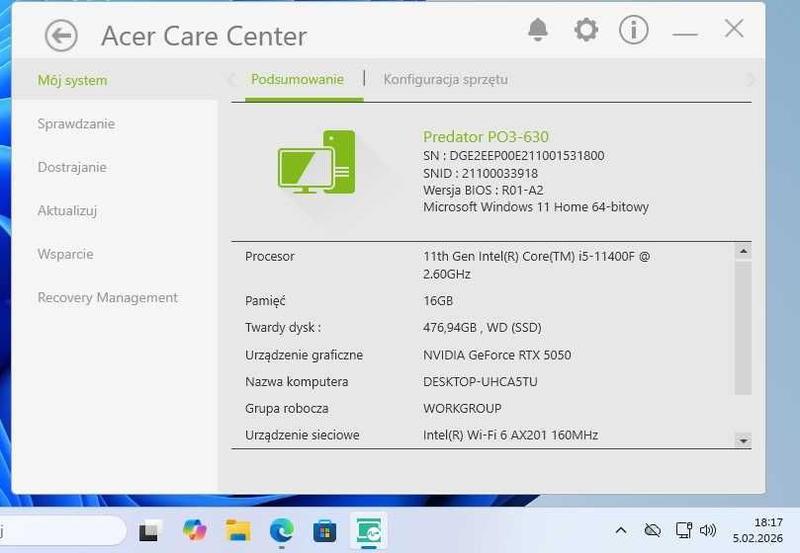Switch to the Konfiguracja sprzętu tab
800x553 pixels.
[446, 80]
